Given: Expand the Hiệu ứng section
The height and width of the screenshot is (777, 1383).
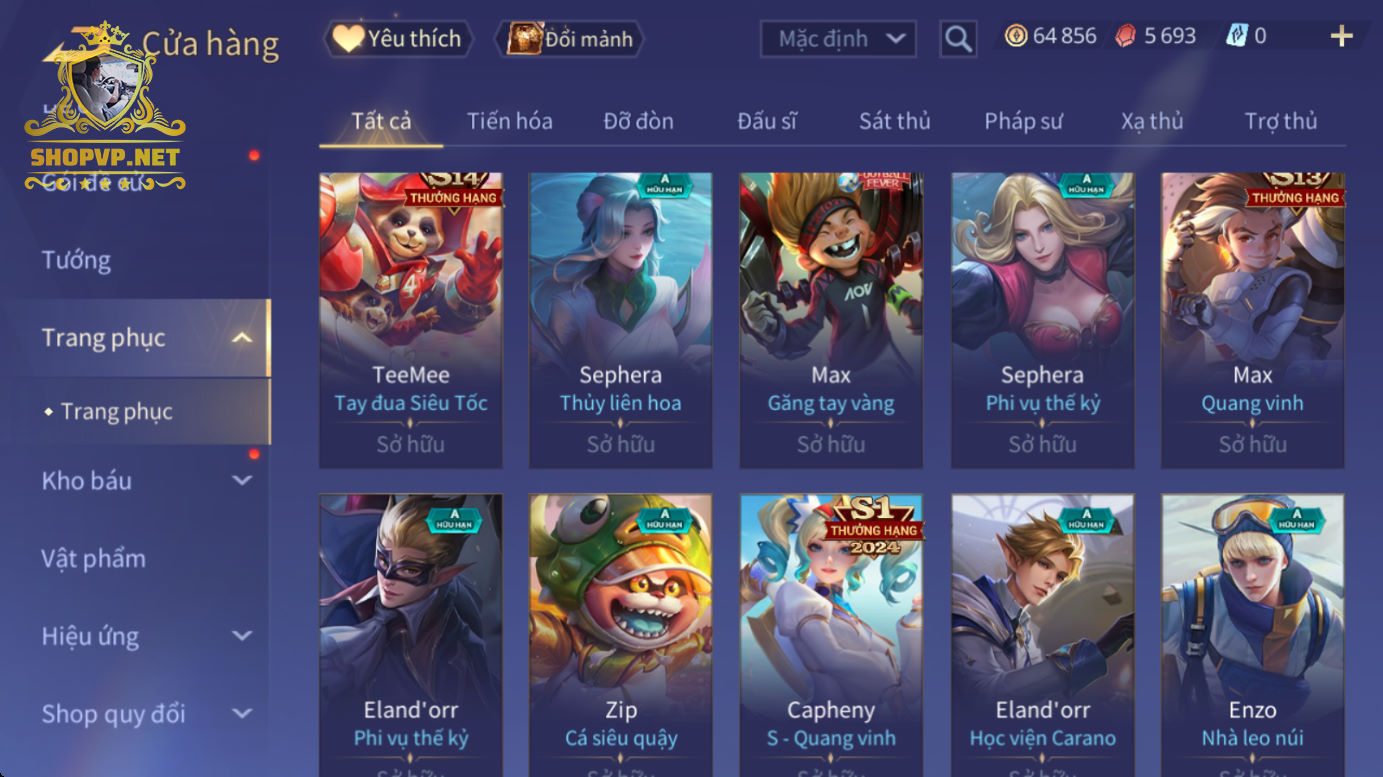Looking at the screenshot, I should click(x=242, y=636).
